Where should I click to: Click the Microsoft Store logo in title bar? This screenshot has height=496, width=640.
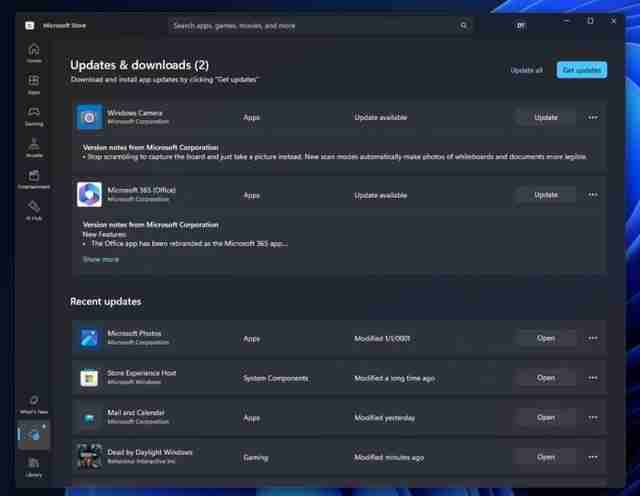click(29, 26)
